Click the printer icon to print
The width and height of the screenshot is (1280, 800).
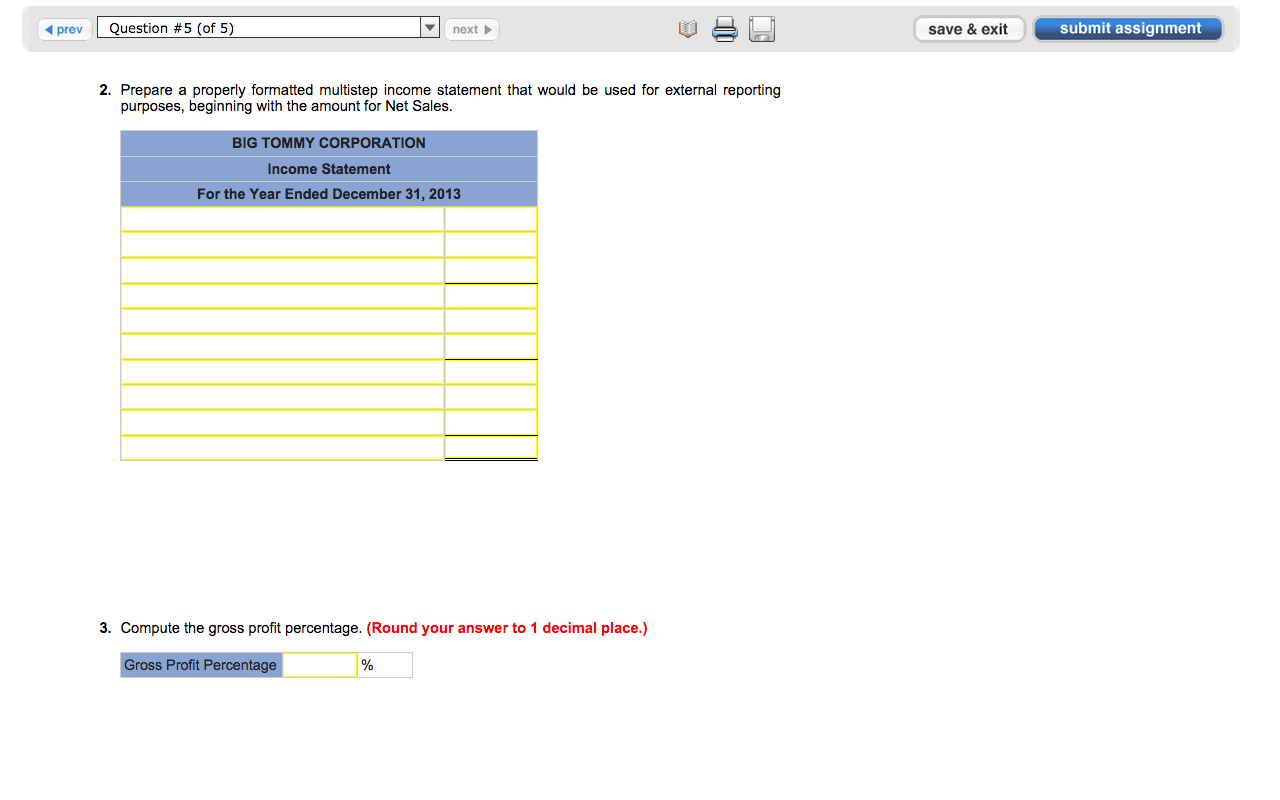pos(726,30)
